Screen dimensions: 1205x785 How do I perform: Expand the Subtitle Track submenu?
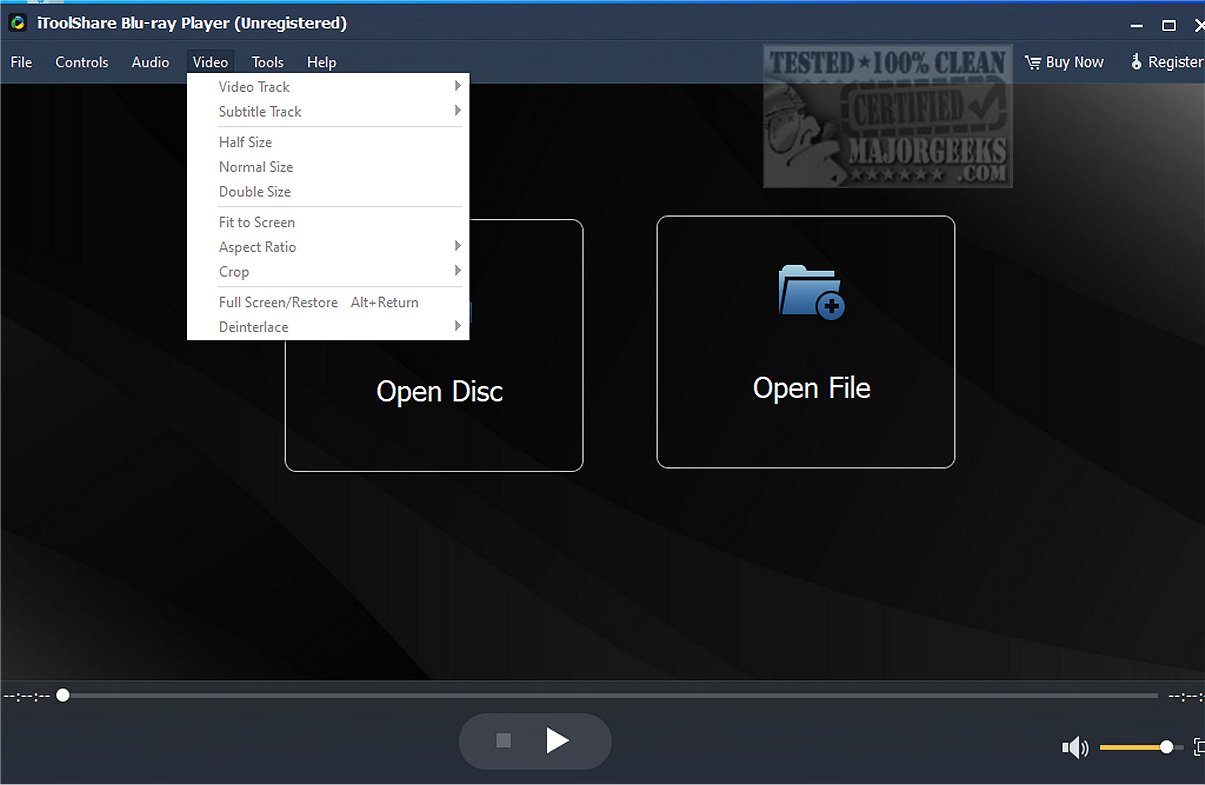[x=328, y=112]
